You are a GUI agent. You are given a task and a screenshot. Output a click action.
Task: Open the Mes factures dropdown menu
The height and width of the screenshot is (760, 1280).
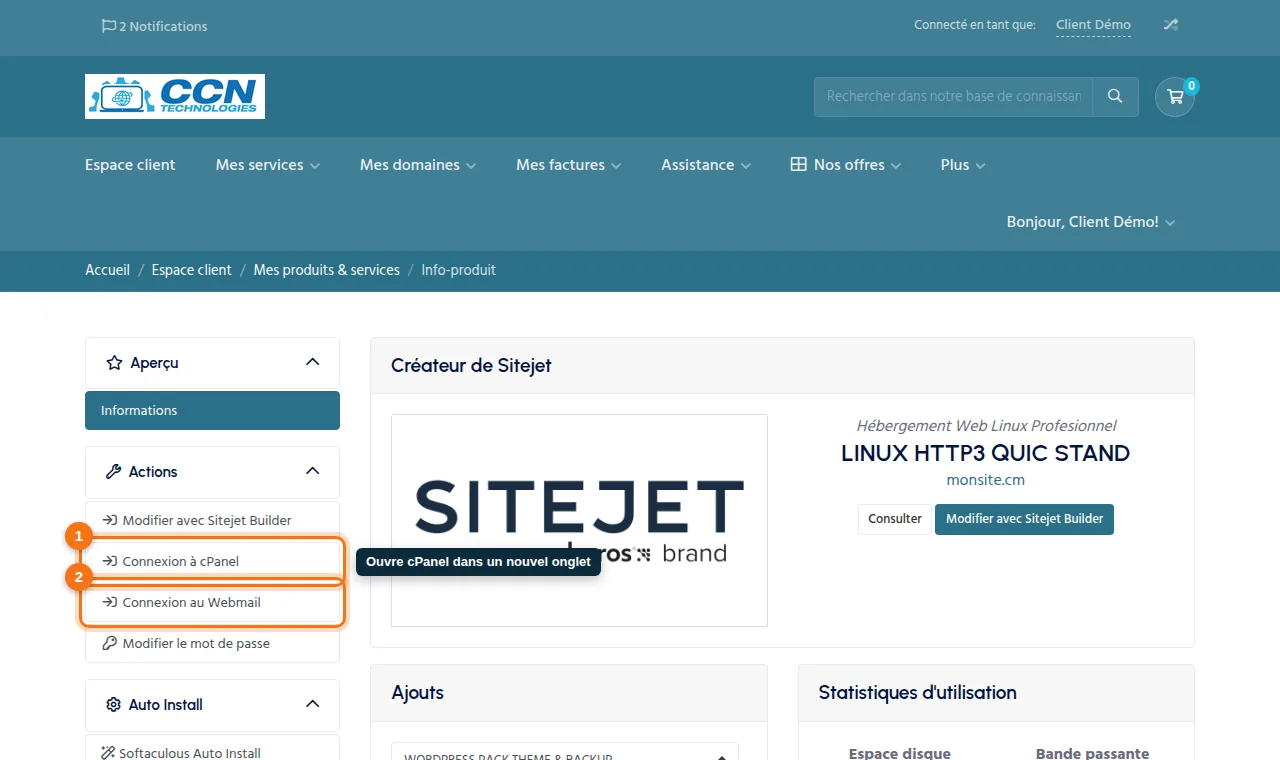[x=569, y=165]
